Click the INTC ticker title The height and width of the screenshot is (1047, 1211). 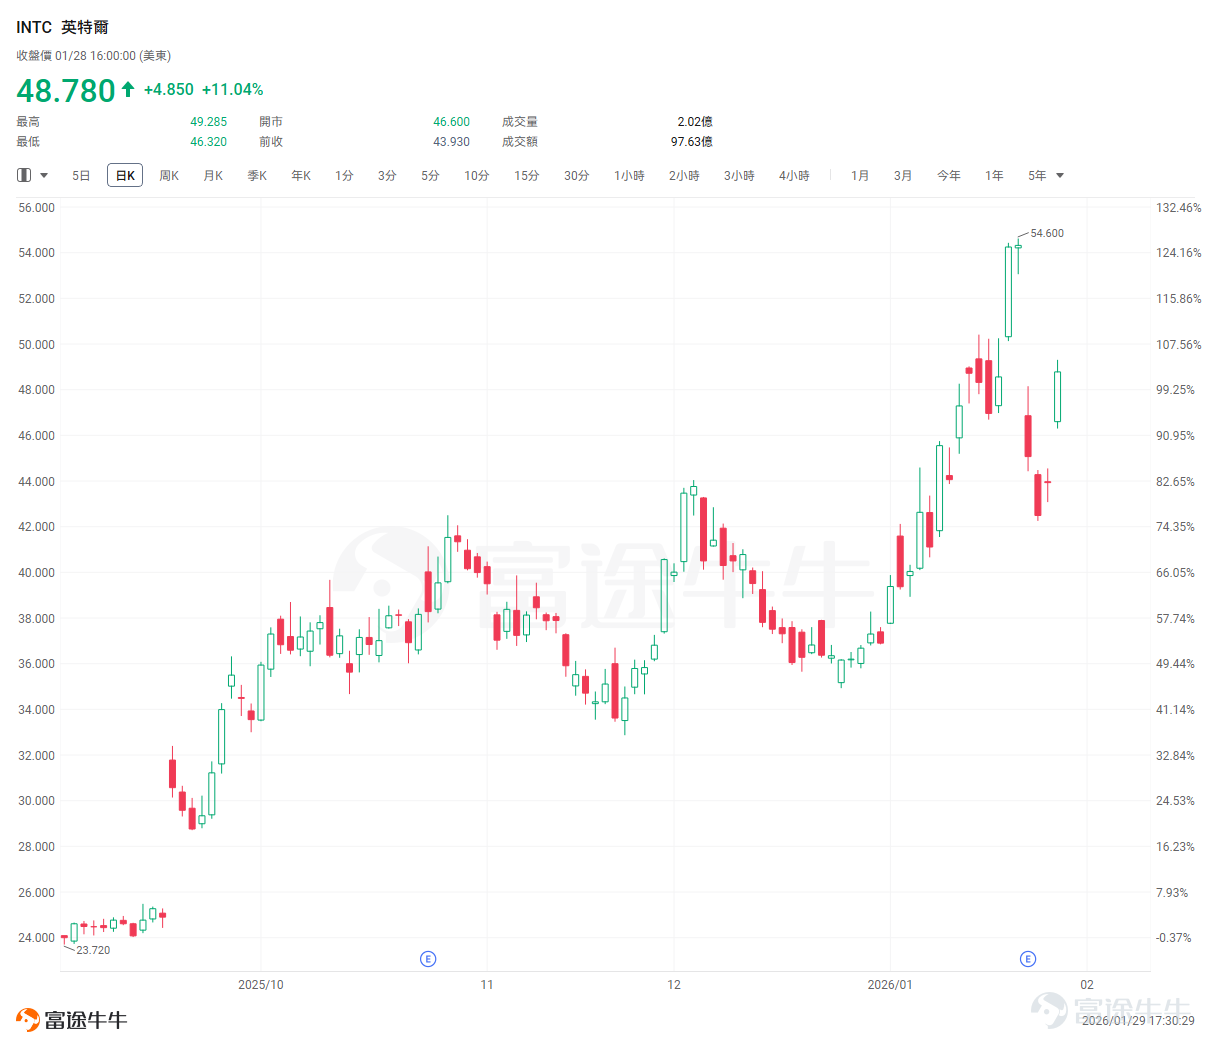(x=34, y=27)
